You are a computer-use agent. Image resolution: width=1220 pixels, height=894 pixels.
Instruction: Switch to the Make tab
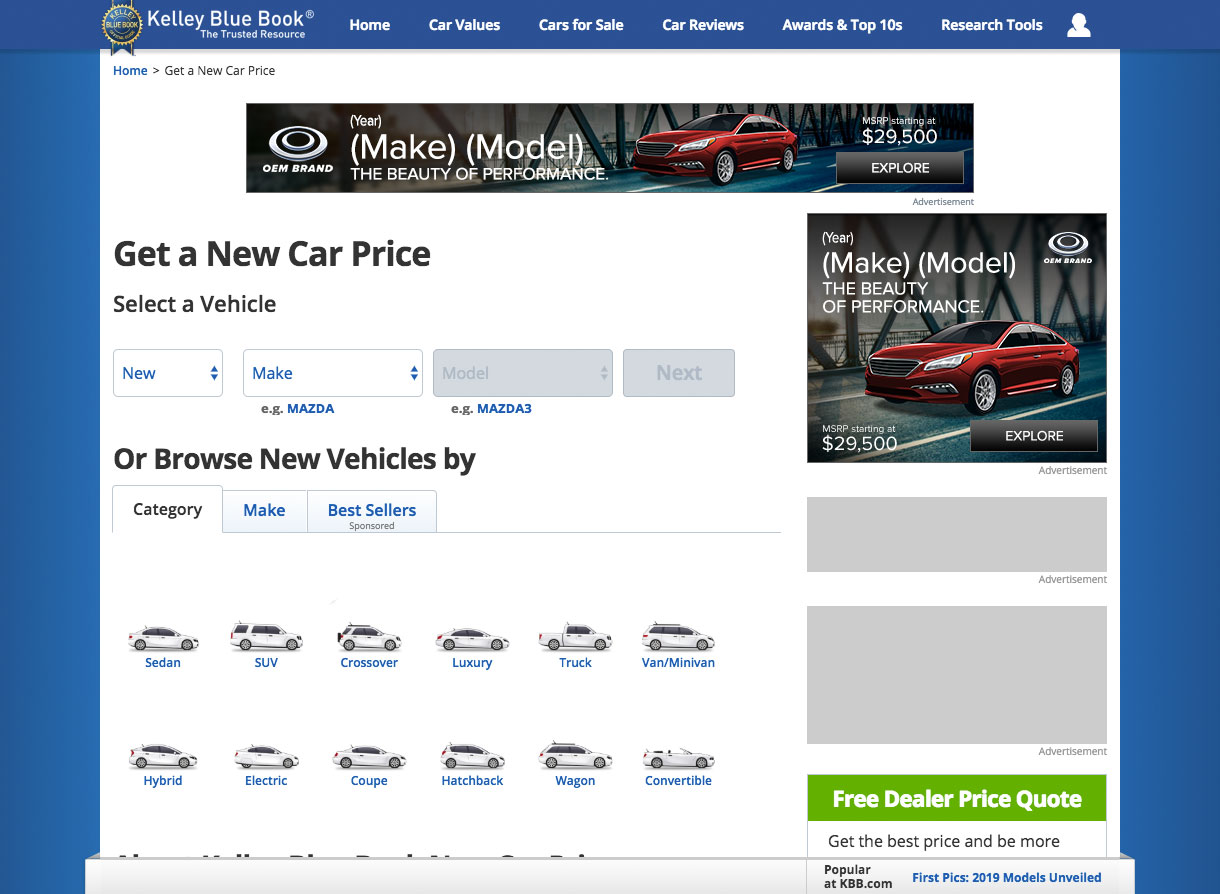click(264, 511)
